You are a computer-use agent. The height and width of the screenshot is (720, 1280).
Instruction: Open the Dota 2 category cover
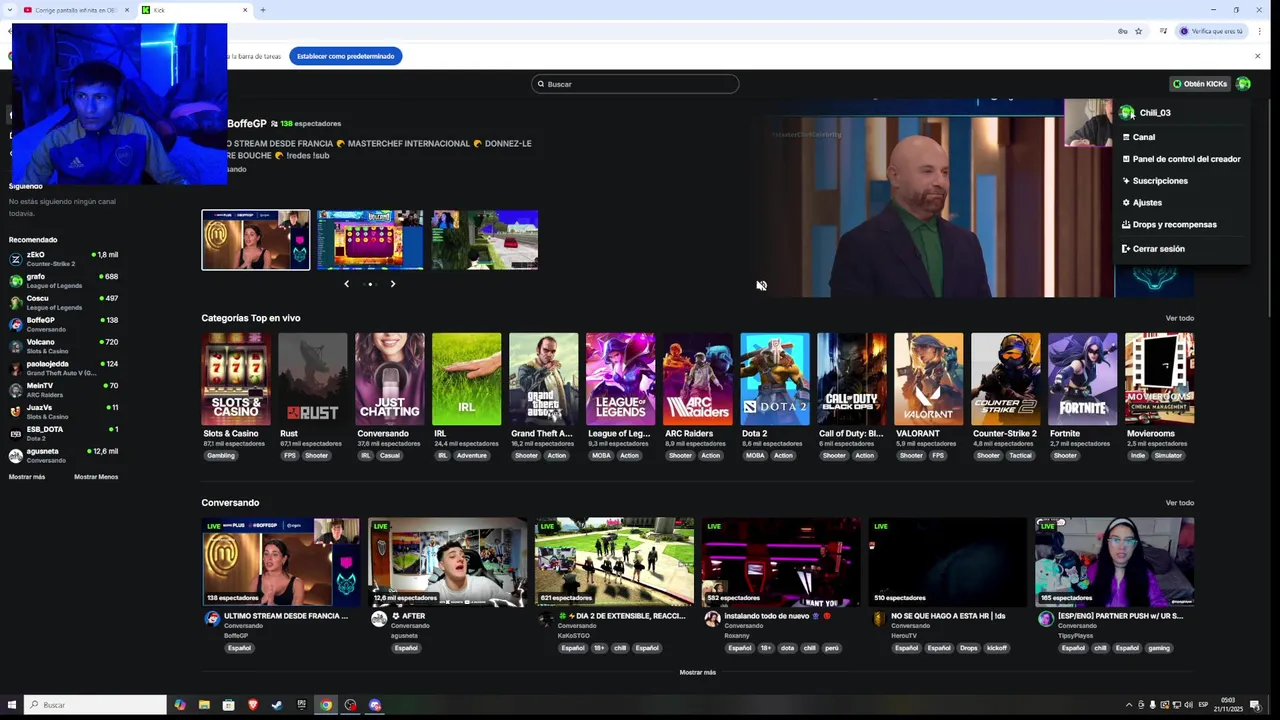pos(775,379)
